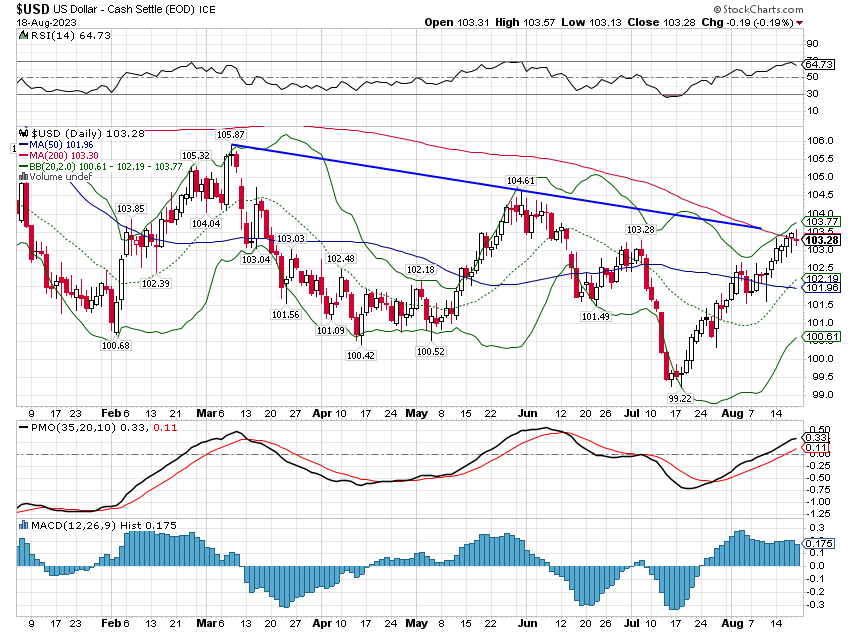Select the 103.03 price label
This screenshot has width=850, height=633.
pyautogui.click(x=291, y=238)
